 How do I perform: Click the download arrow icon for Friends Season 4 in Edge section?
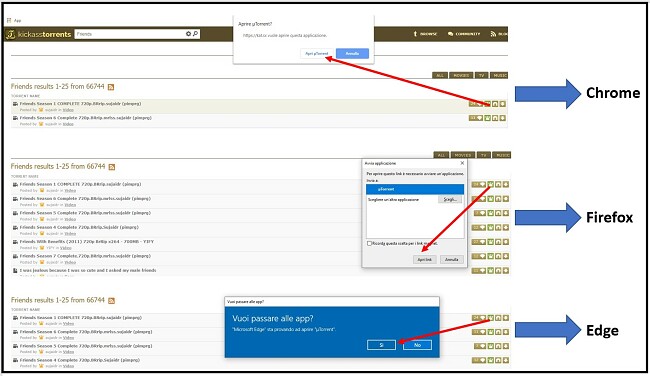tap(506, 360)
